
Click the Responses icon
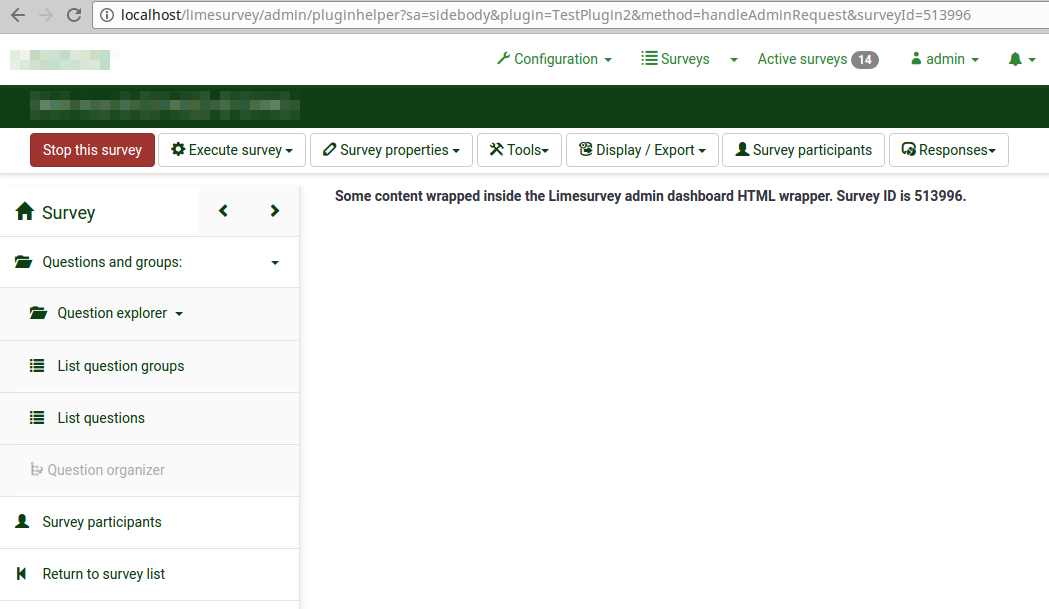point(909,149)
